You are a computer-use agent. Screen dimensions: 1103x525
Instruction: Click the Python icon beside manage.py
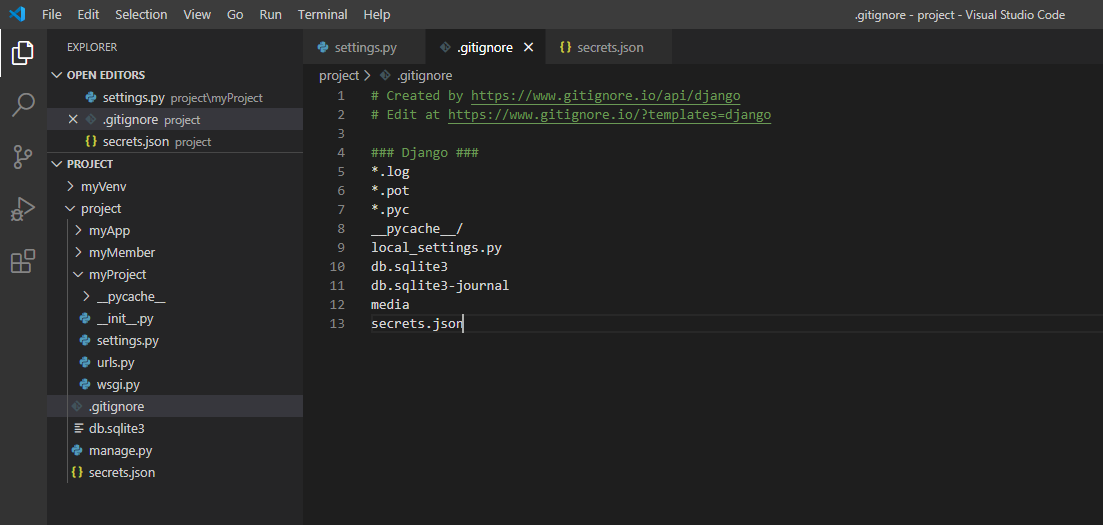77,450
